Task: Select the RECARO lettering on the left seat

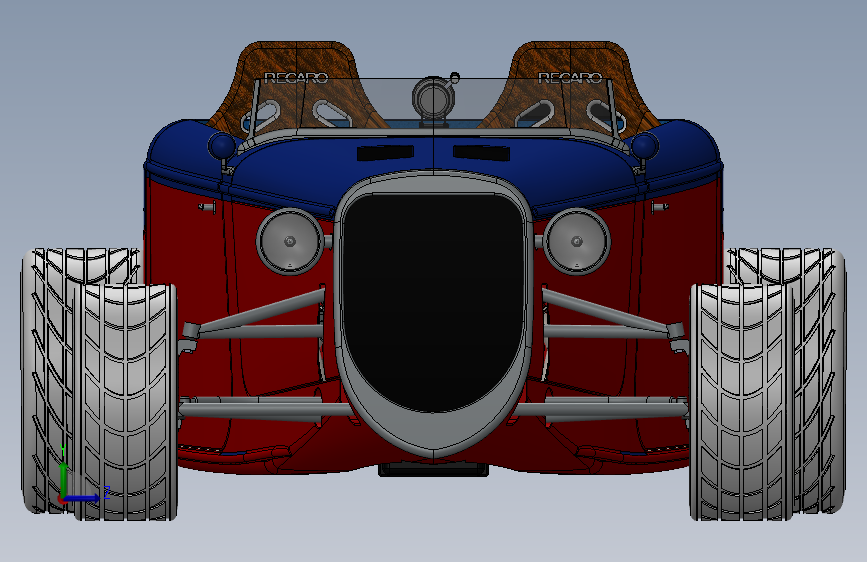Action: (296, 78)
